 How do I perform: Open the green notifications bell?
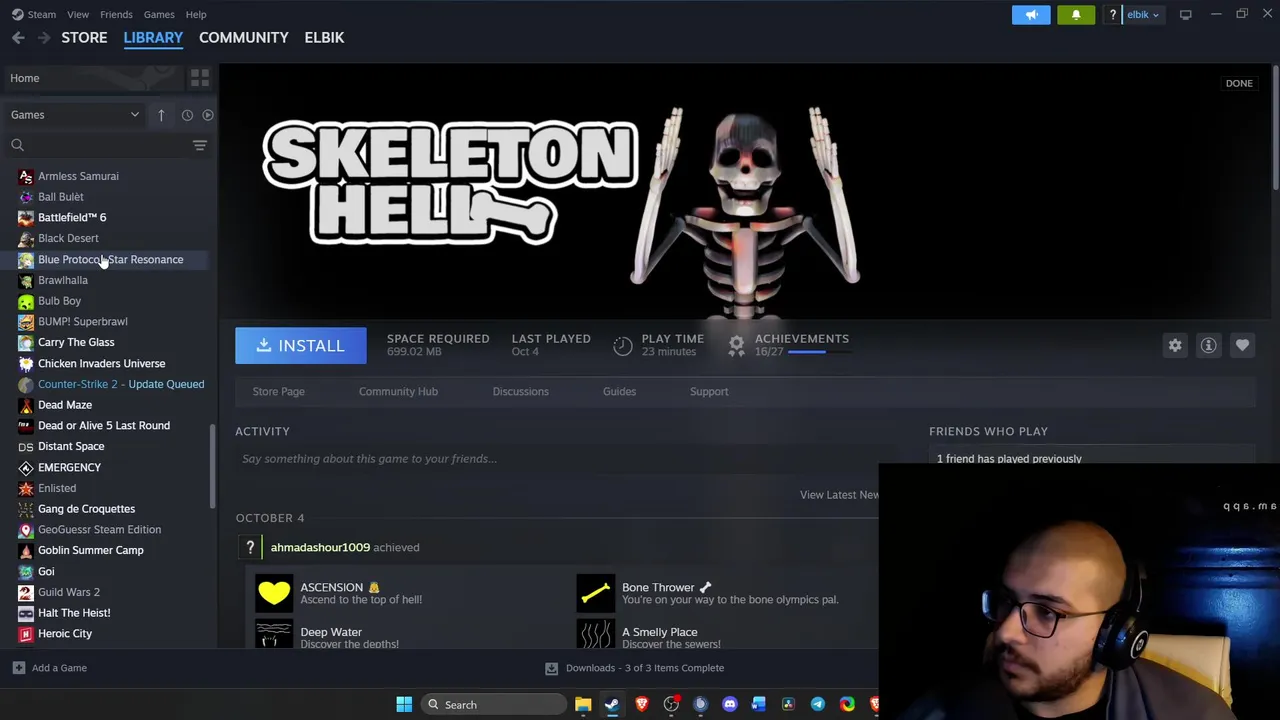click(x=1076, y=15)
